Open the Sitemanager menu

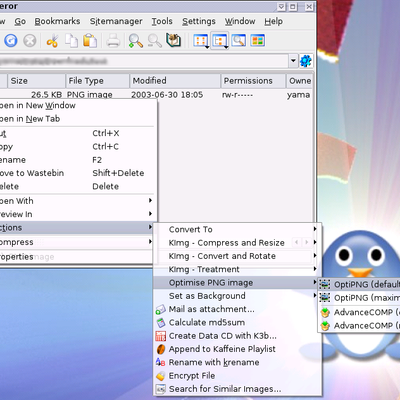coord(116,21)
